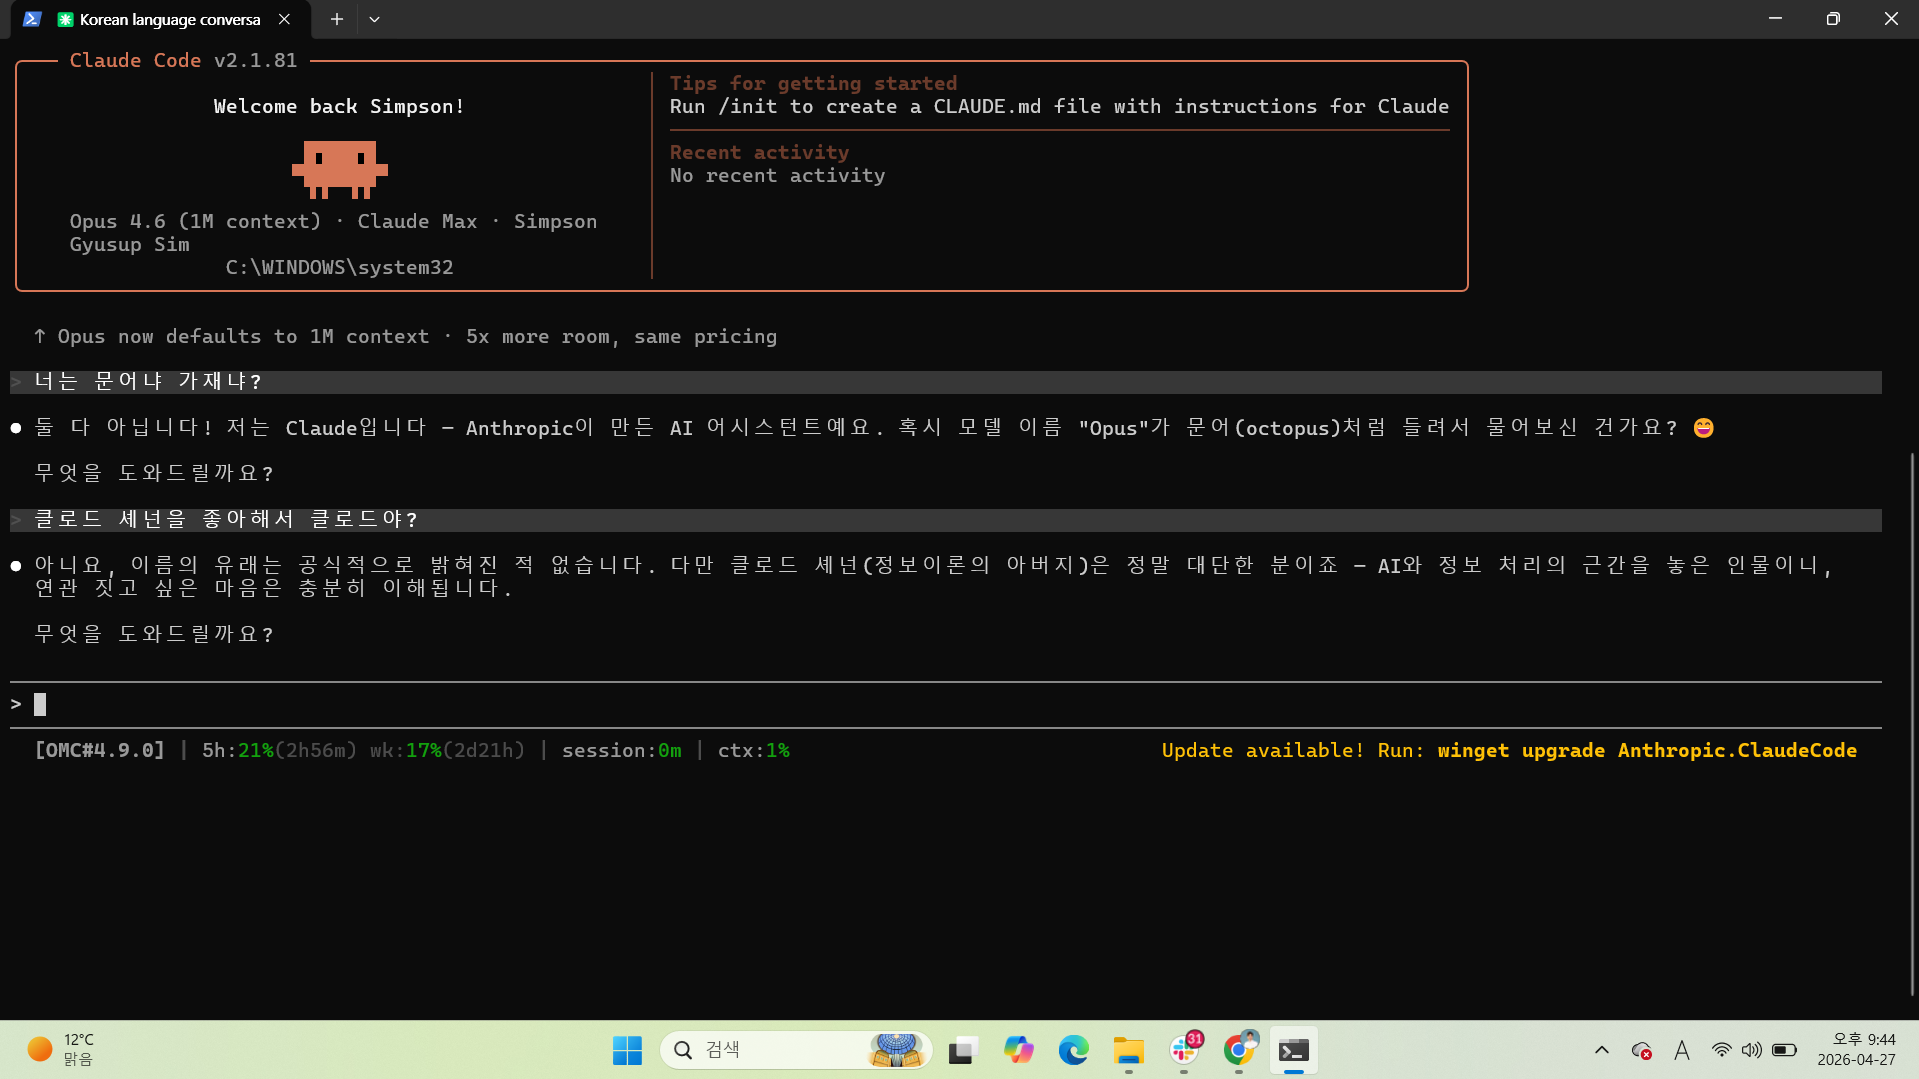Expand the Start menu
Viewport: 1919px width, 1079px height.
click(x=627, y=1050)
